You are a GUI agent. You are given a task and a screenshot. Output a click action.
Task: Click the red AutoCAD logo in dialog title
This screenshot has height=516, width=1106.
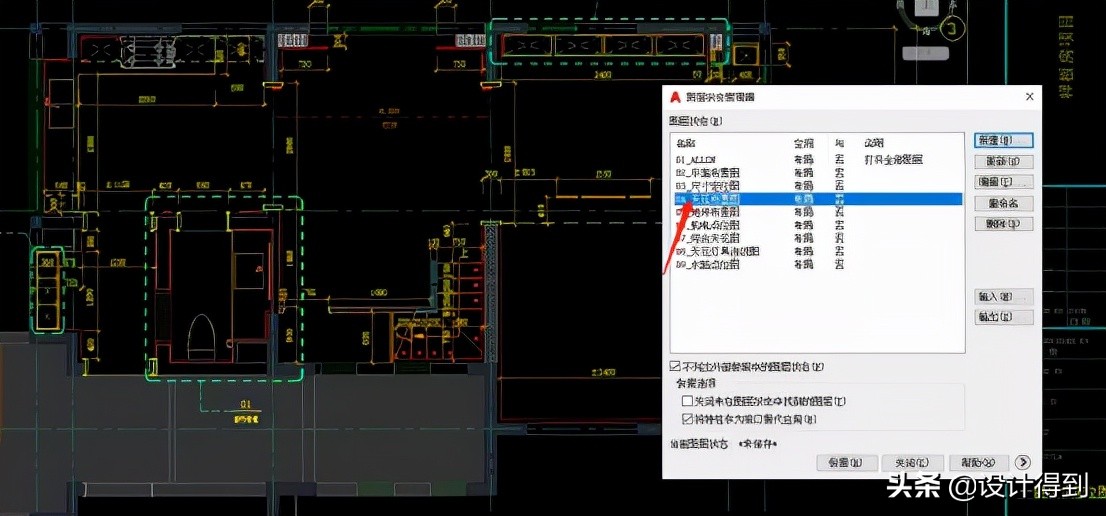[675, 97]
